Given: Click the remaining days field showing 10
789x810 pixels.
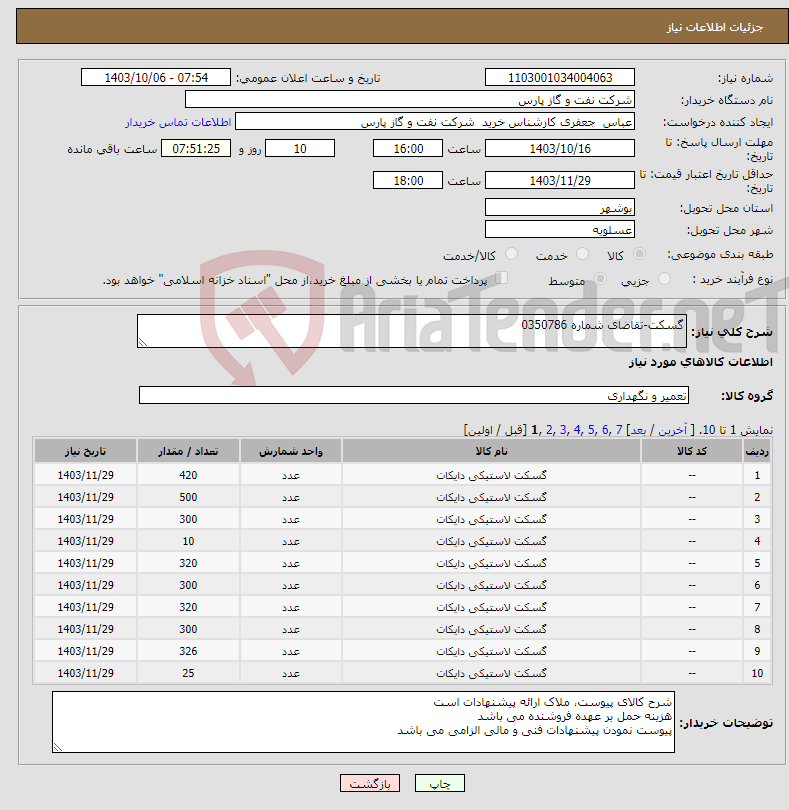Looking at the screenshot, I should [x=300, y=148].
